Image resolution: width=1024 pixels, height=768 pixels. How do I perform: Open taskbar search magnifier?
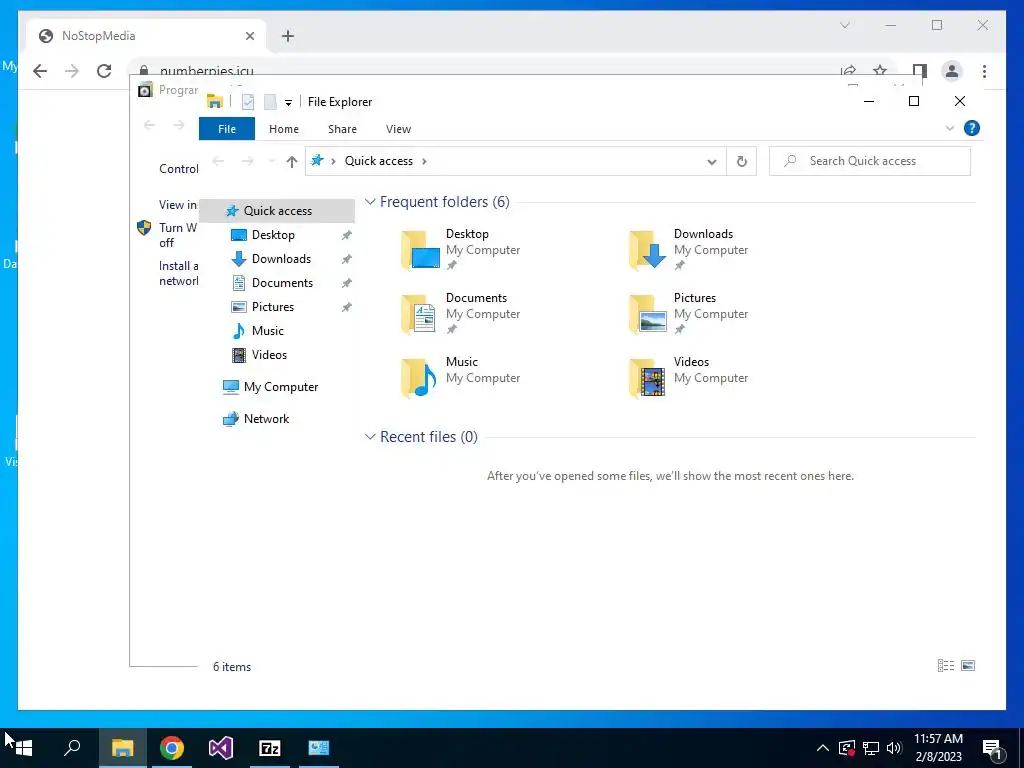[72, 748]
